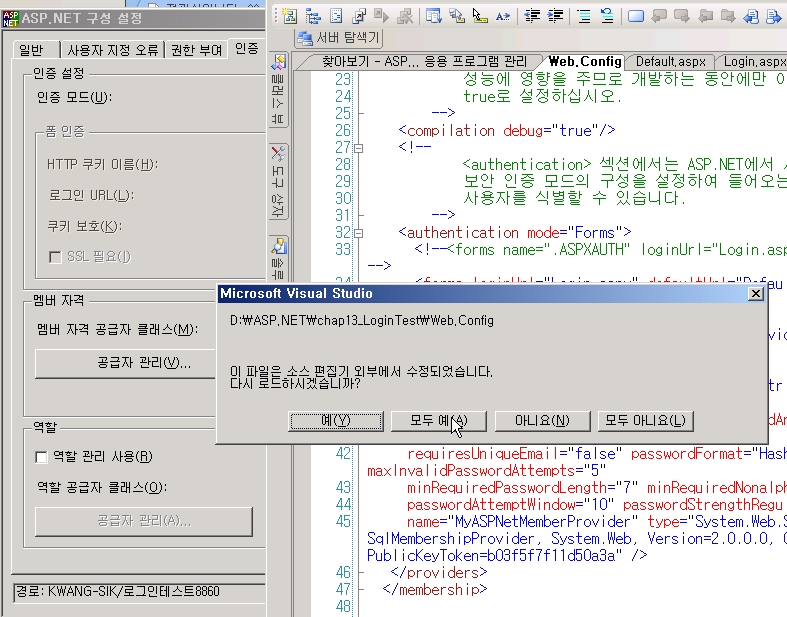The height and width of the screenshot is (617, 787).
Task: Click the parameter info toolbar icon
Action: pos(456,16)
